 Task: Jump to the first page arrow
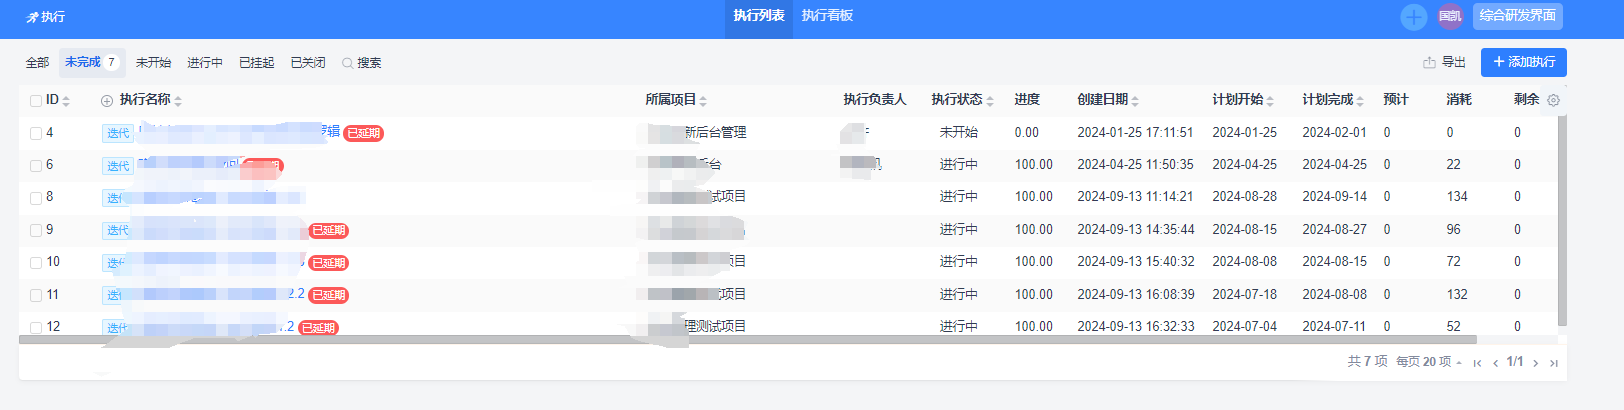coord(1477,363)
